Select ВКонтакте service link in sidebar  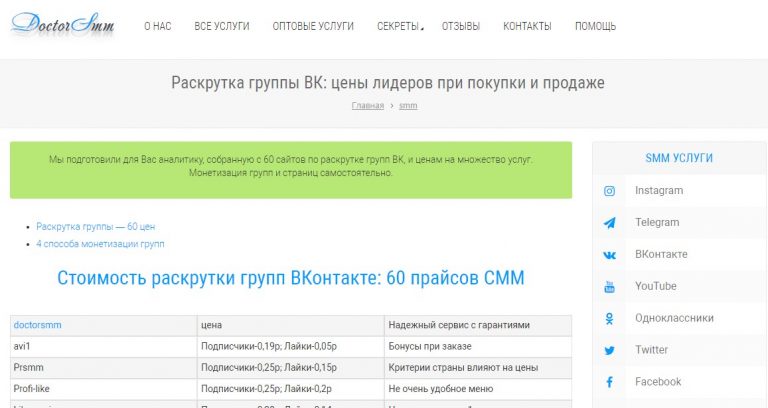(661, 254)
